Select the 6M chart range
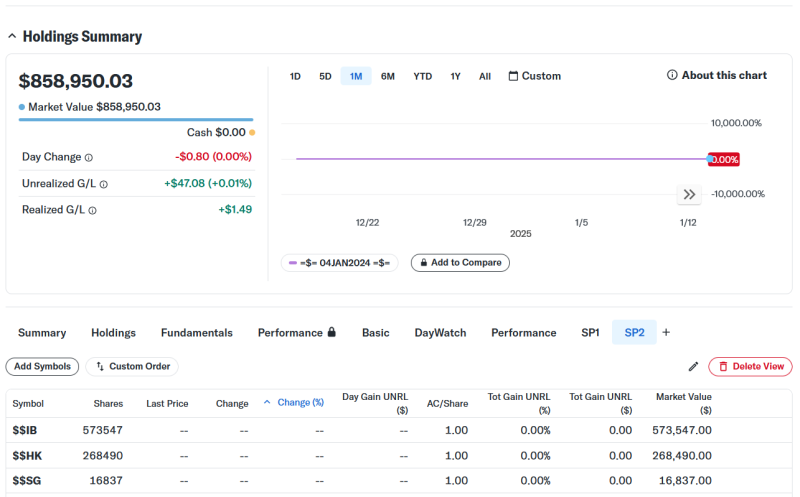The width and height of the screenshot is (800, 497). pos(388,76)
